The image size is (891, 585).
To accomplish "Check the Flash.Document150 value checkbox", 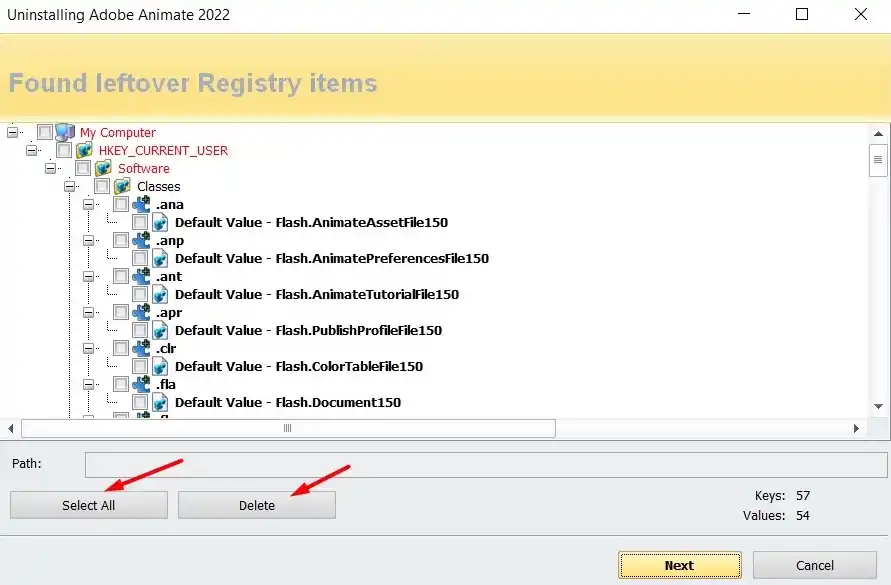I will (x=140, y=403).
